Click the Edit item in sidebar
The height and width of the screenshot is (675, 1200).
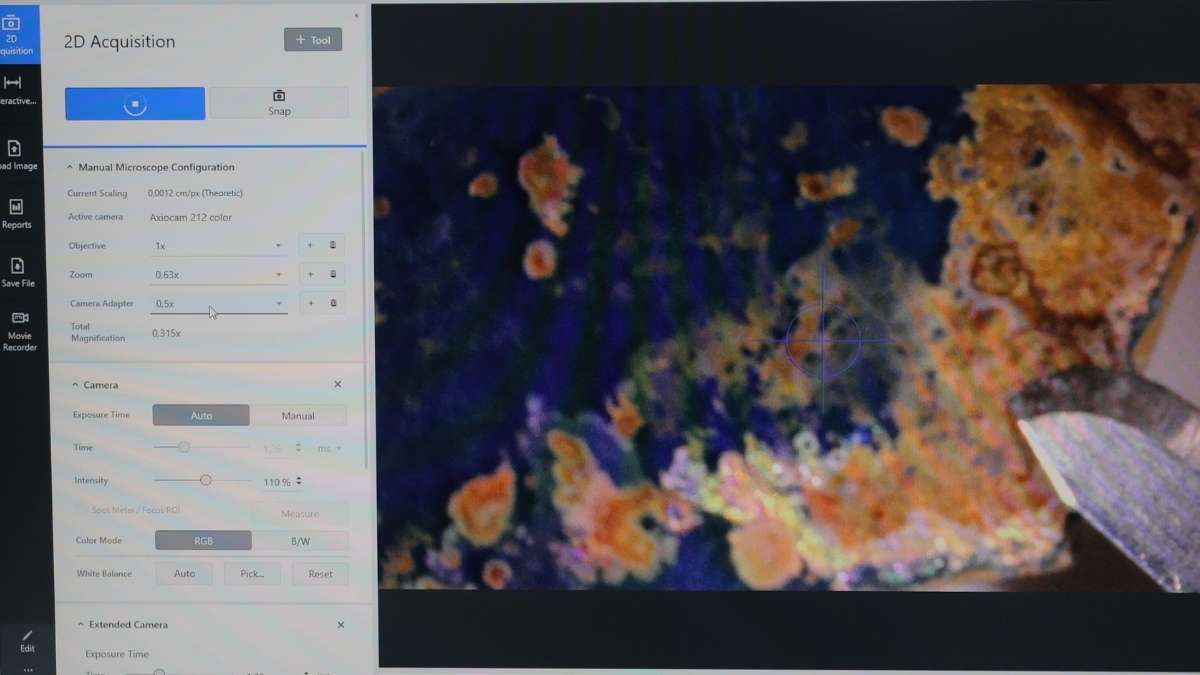[x=27, y=640]
